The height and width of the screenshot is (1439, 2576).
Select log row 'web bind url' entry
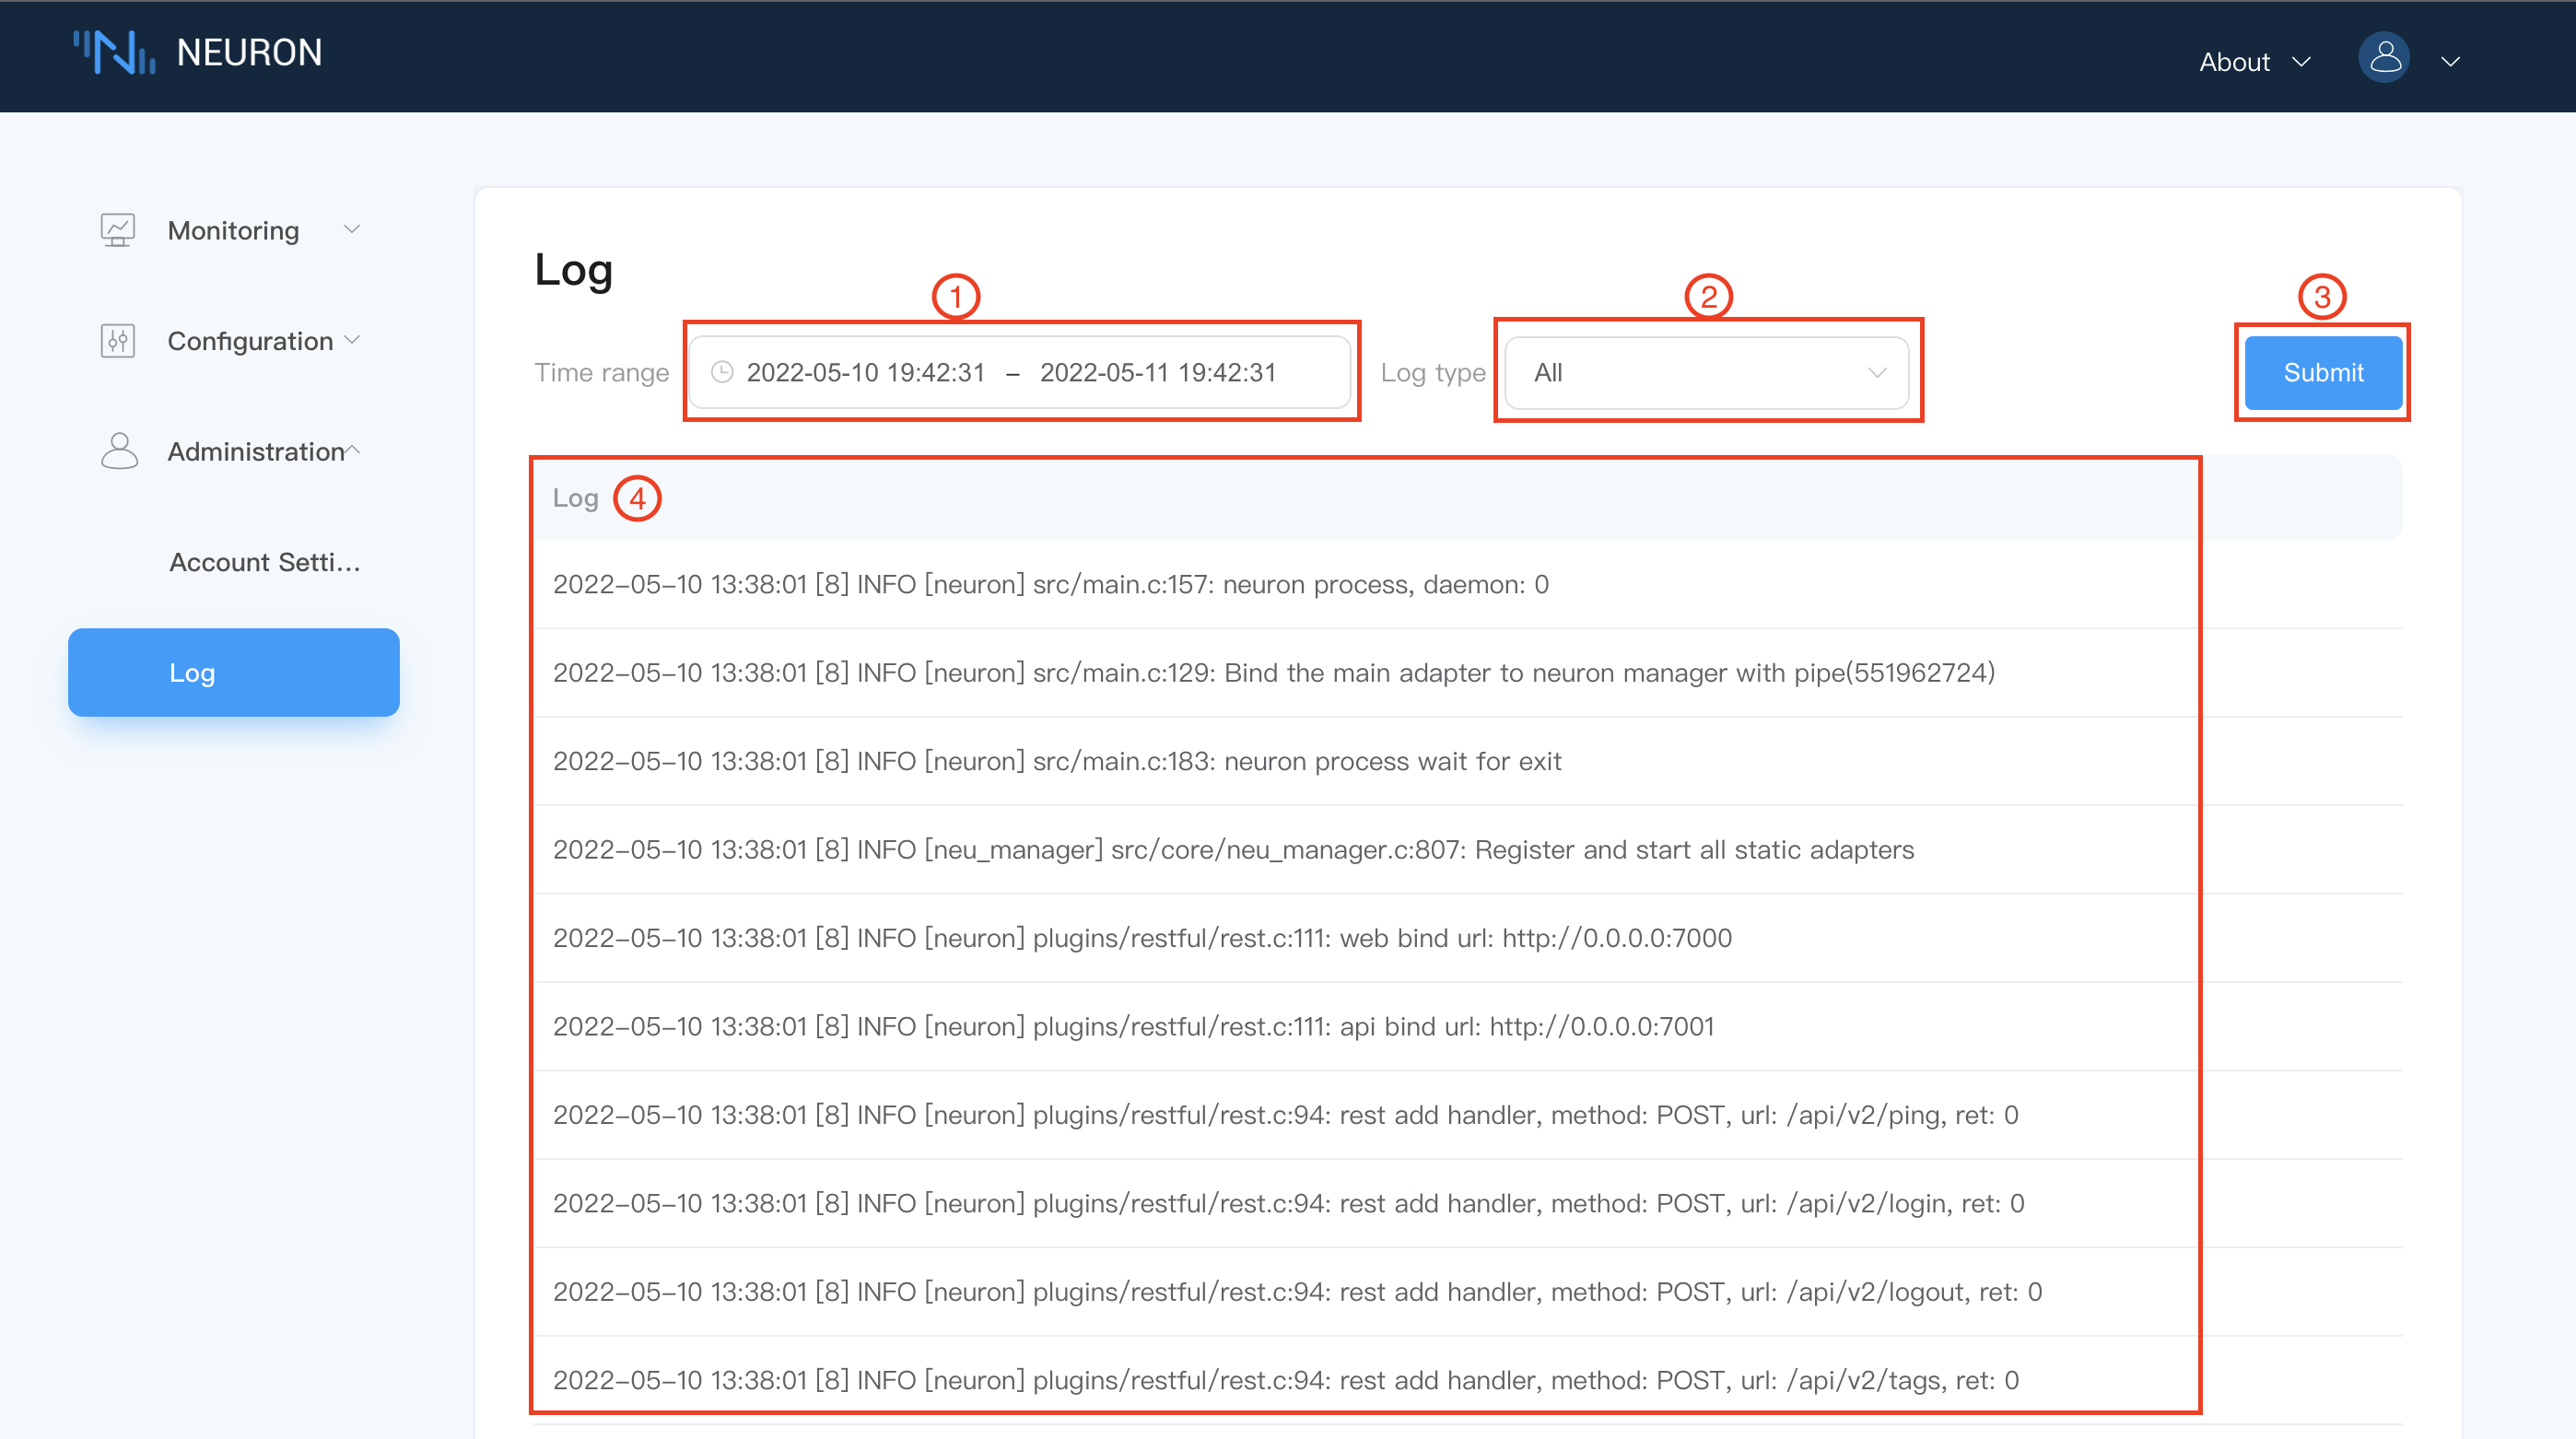click(1467, 938)
